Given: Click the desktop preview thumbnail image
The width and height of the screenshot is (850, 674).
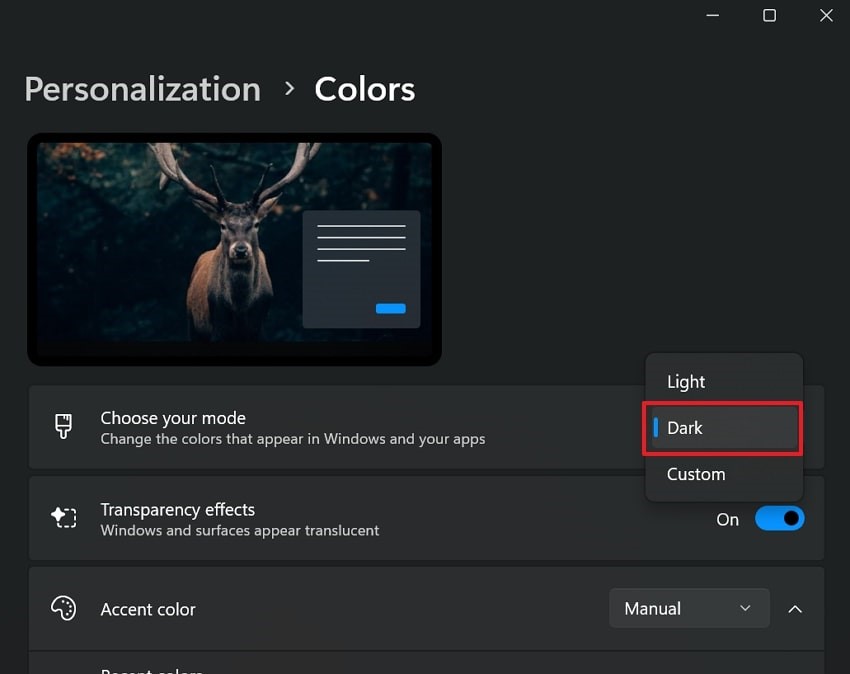Looking at the screenshot, I should pos(235,249).
